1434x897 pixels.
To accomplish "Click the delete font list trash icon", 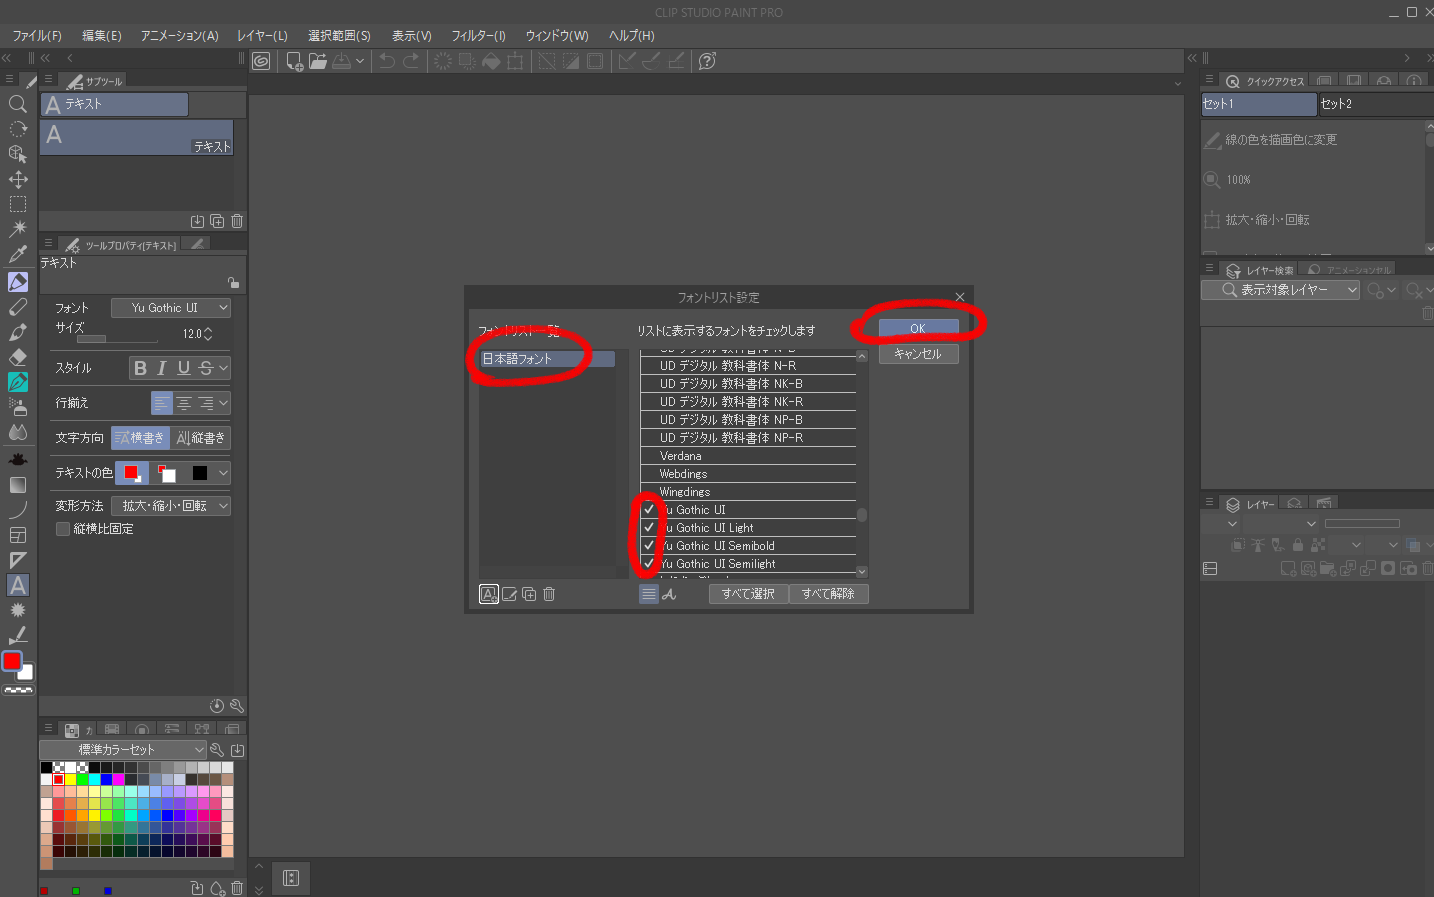I will 549,594.
